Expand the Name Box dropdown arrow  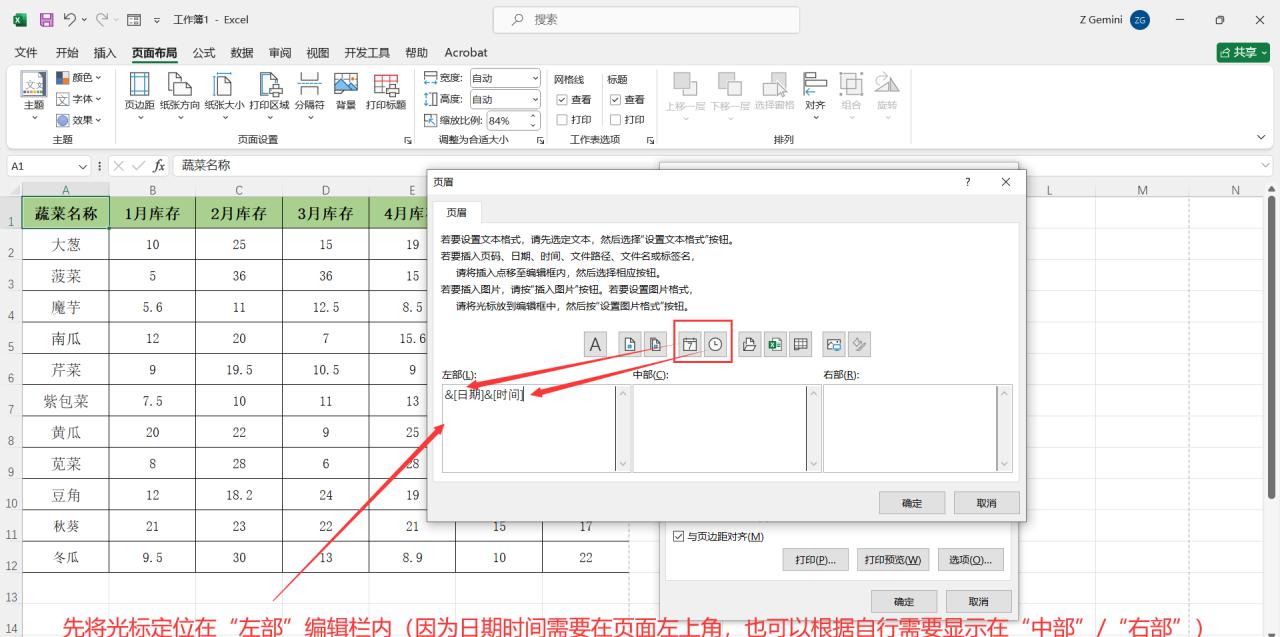tap(83, 166)
